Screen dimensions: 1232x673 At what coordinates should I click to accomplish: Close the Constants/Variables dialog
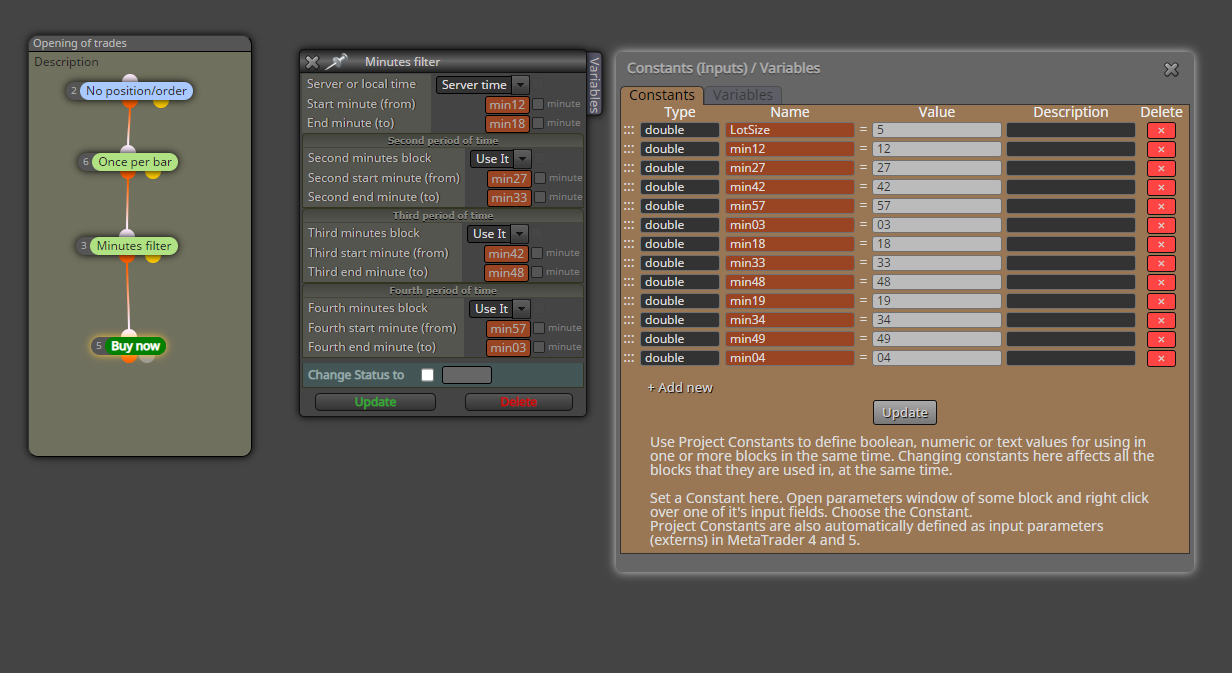click(x=1171, y=69)
